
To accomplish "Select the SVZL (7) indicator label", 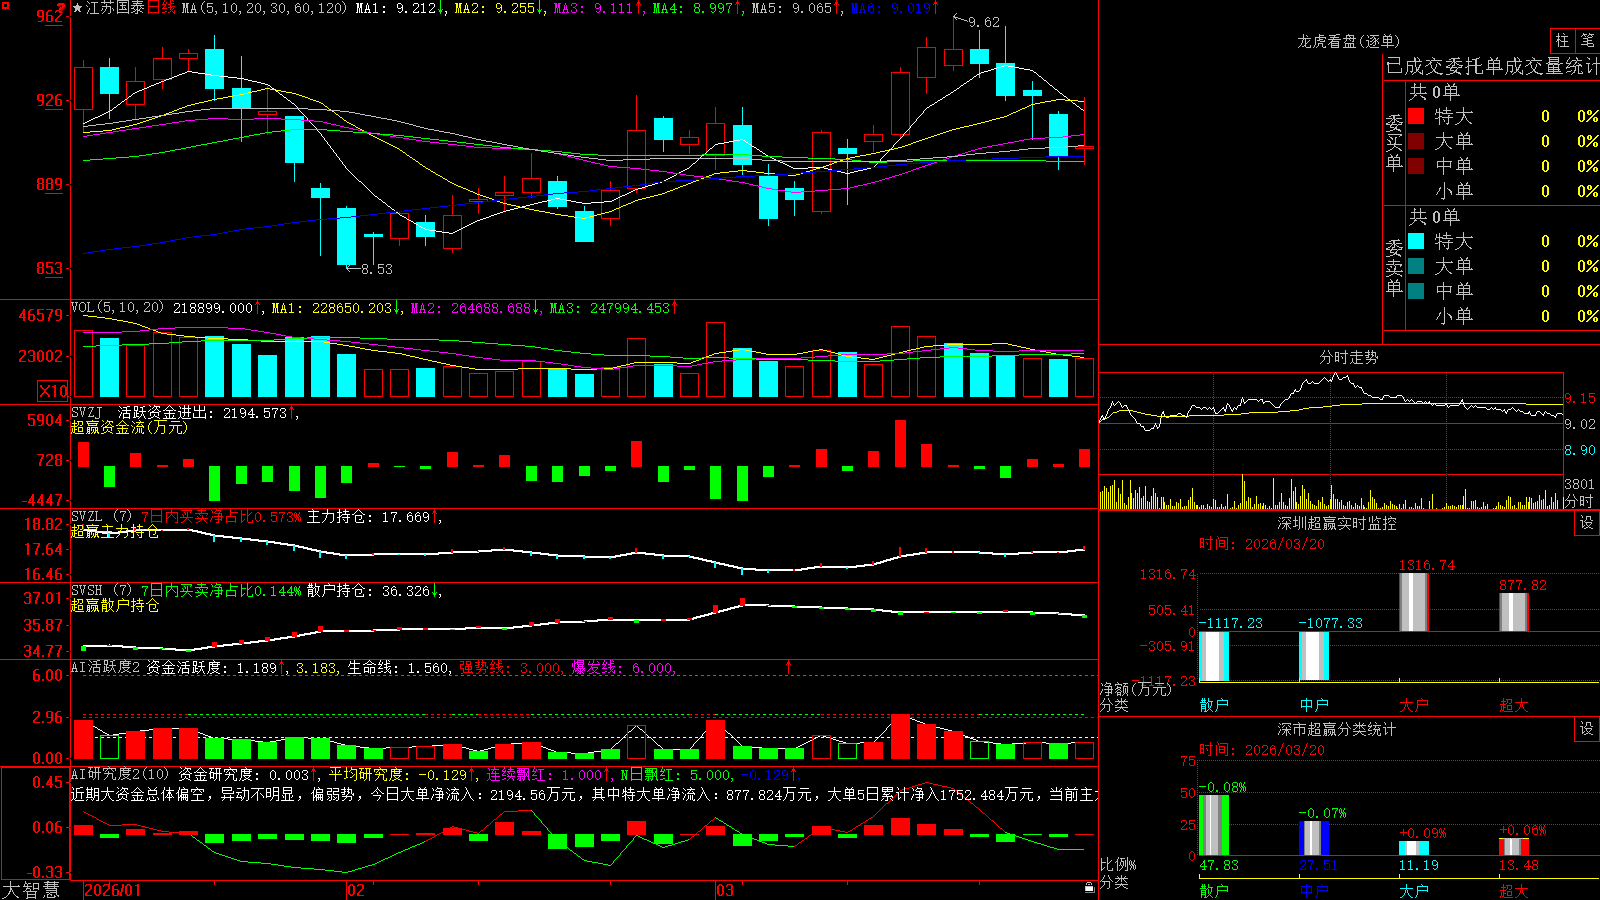I will 101,517.
